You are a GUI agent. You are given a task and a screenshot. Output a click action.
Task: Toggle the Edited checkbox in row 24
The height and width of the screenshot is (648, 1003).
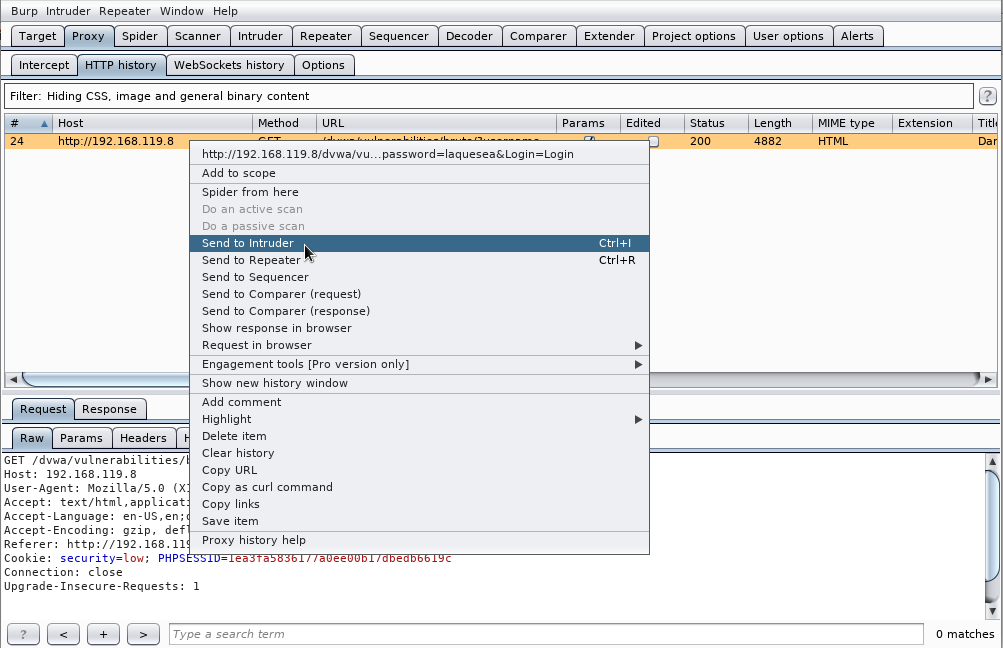653,141
